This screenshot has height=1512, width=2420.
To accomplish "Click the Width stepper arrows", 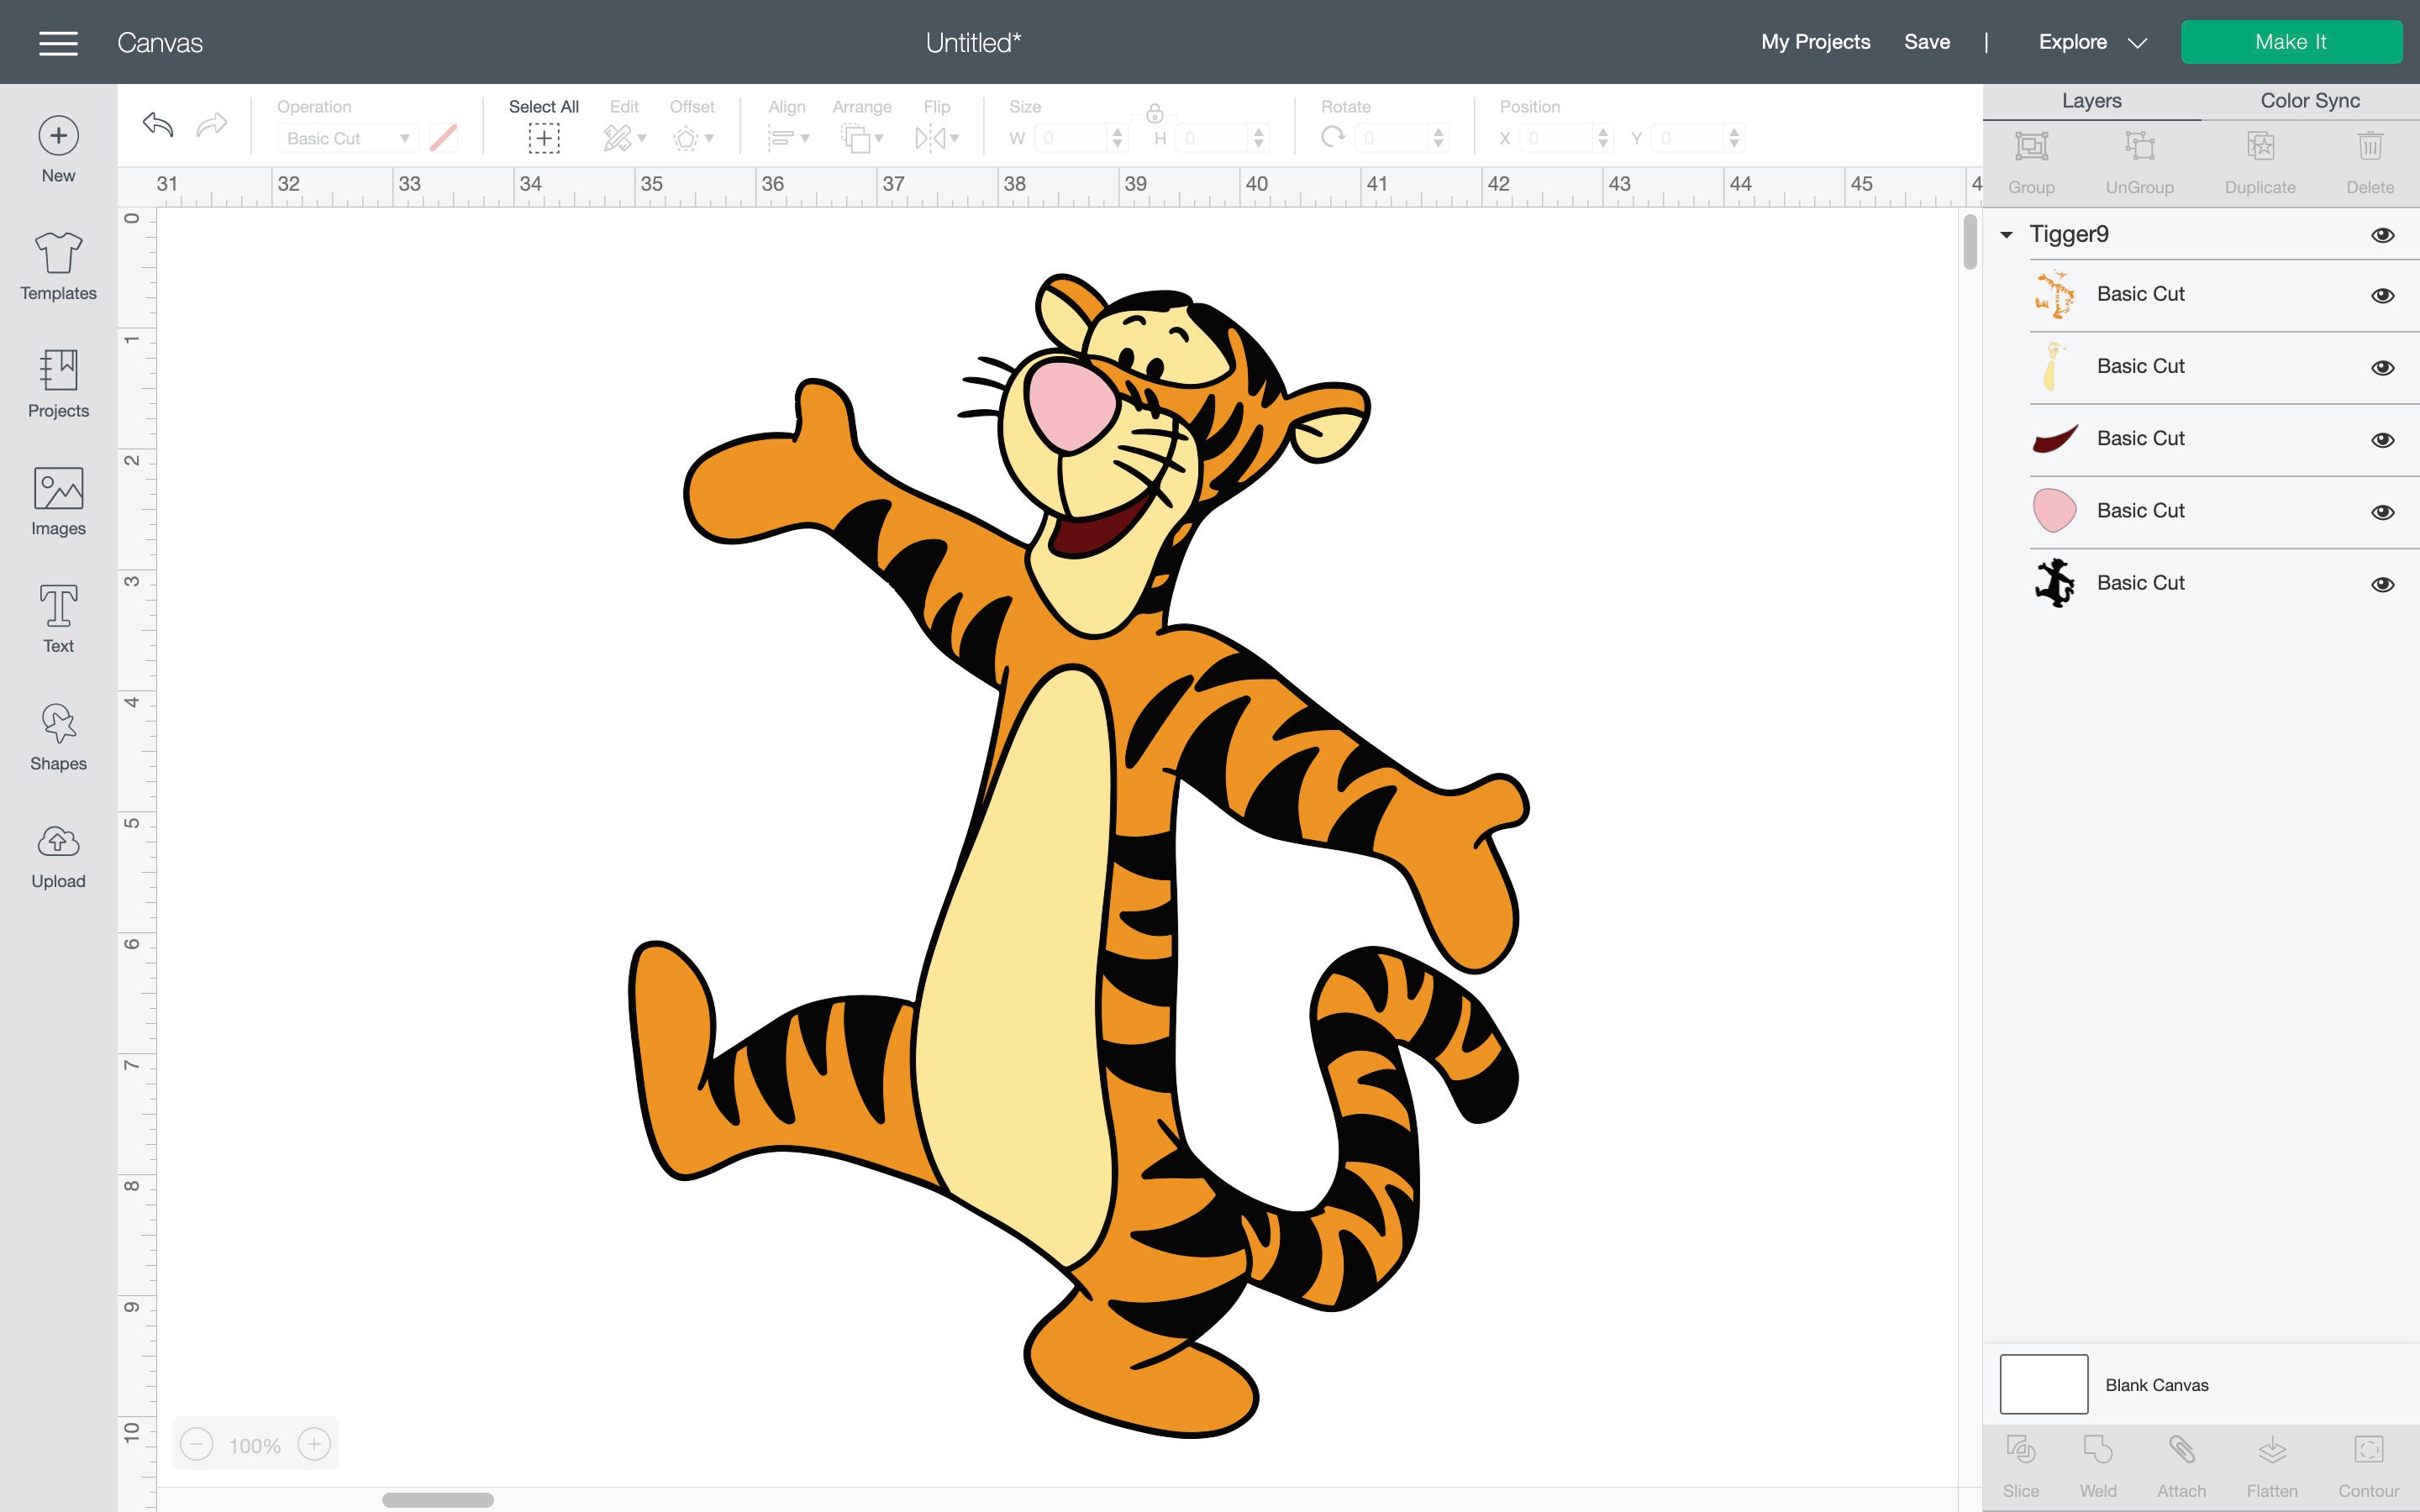I will pyautogui.click(x=1118, y=138).
